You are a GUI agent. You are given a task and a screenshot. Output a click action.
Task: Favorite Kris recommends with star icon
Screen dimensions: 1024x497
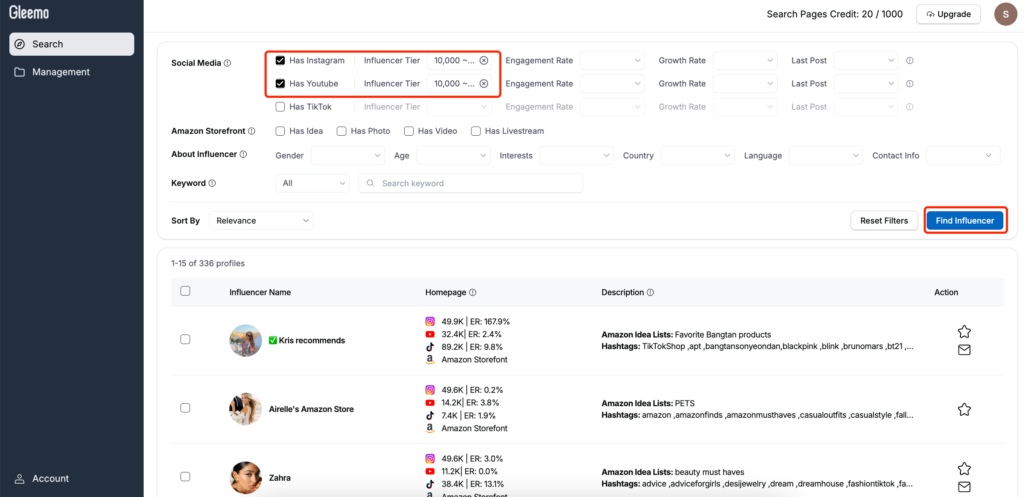tap(964, 332)
